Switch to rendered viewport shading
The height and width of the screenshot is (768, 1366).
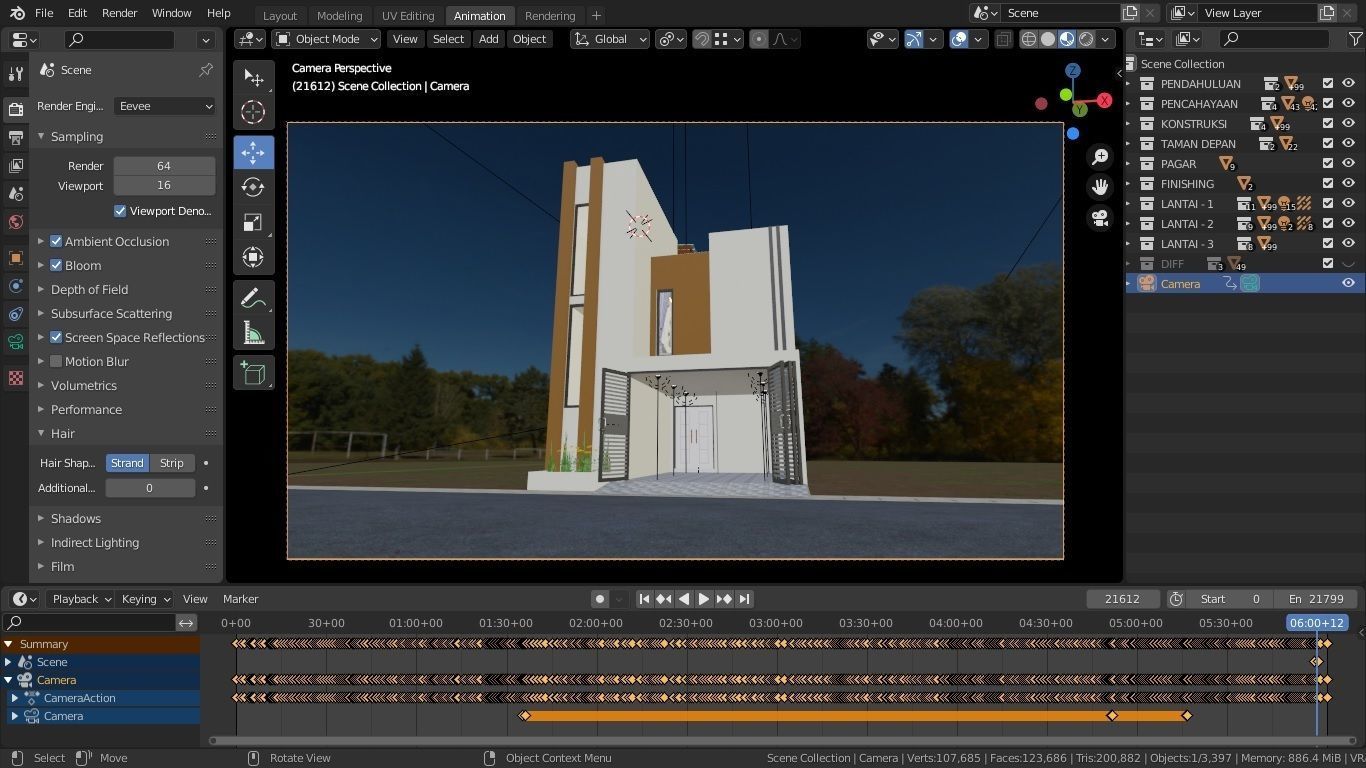point(1086,39)
